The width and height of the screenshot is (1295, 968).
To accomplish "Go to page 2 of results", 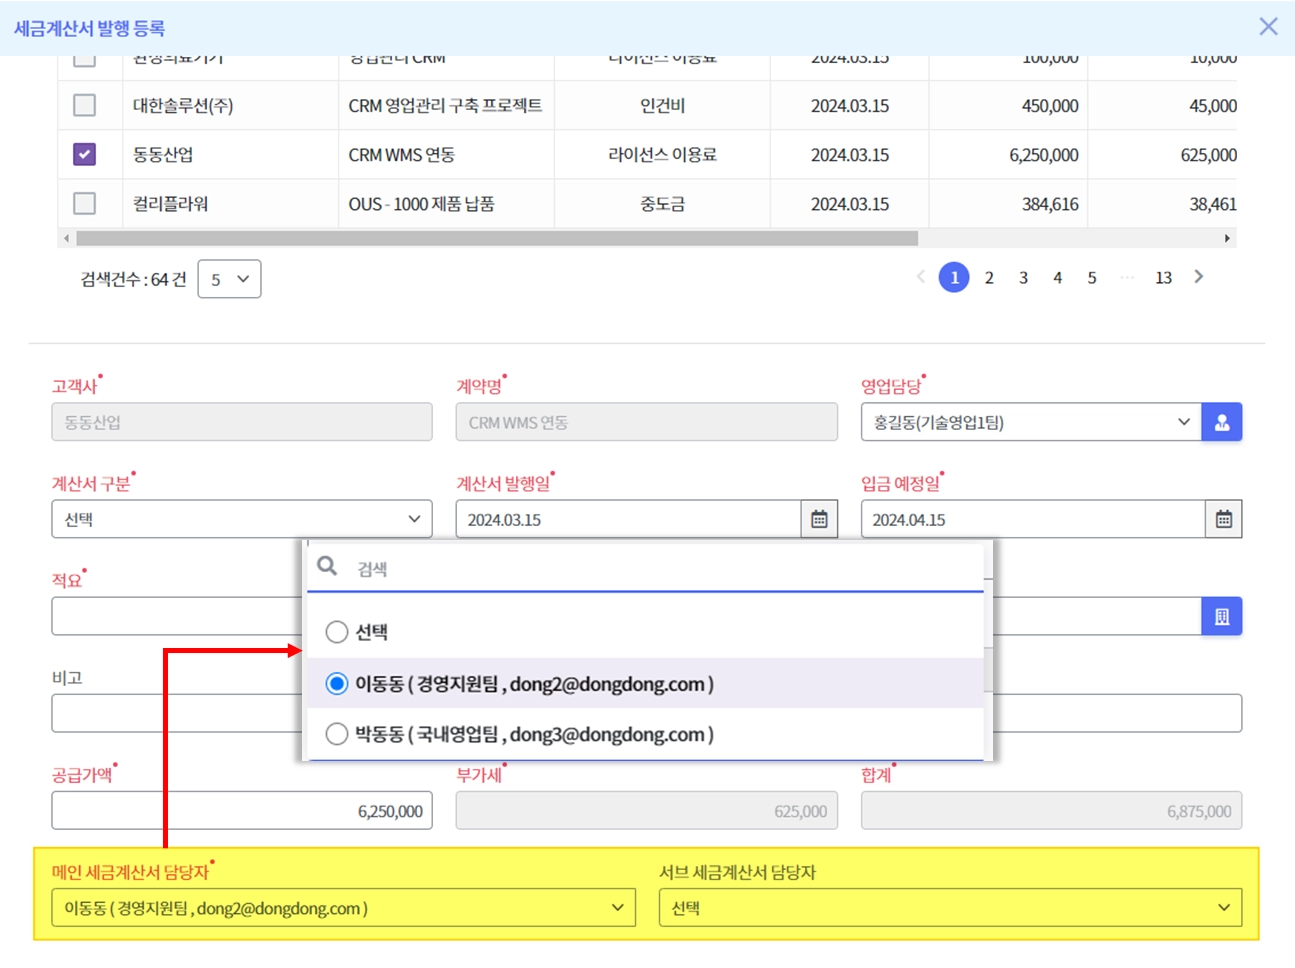I will pos(989,278).
